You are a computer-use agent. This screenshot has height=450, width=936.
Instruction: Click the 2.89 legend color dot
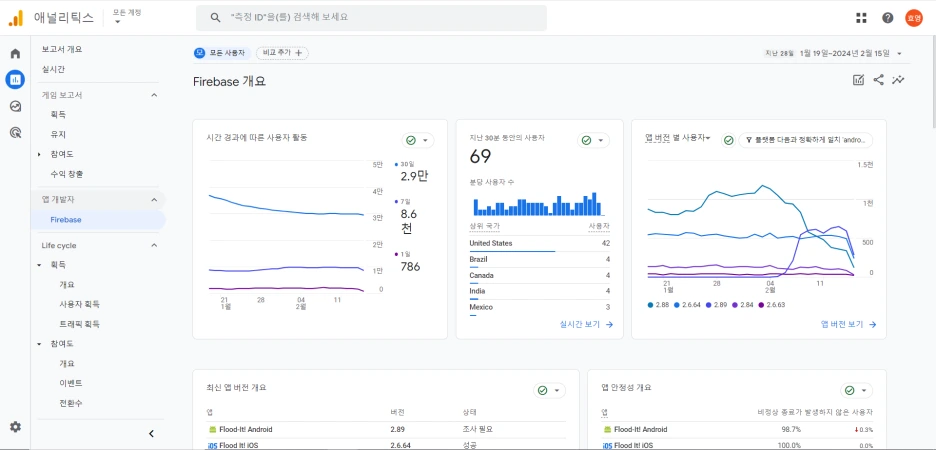point(708,305)
